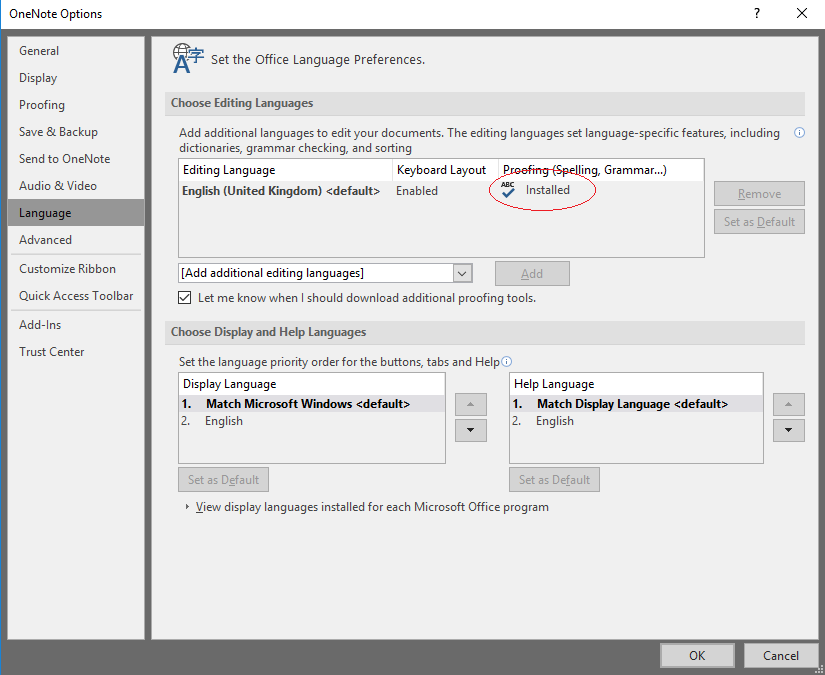Select 'Match Display Language <default>' help language

tap(636, 404)
